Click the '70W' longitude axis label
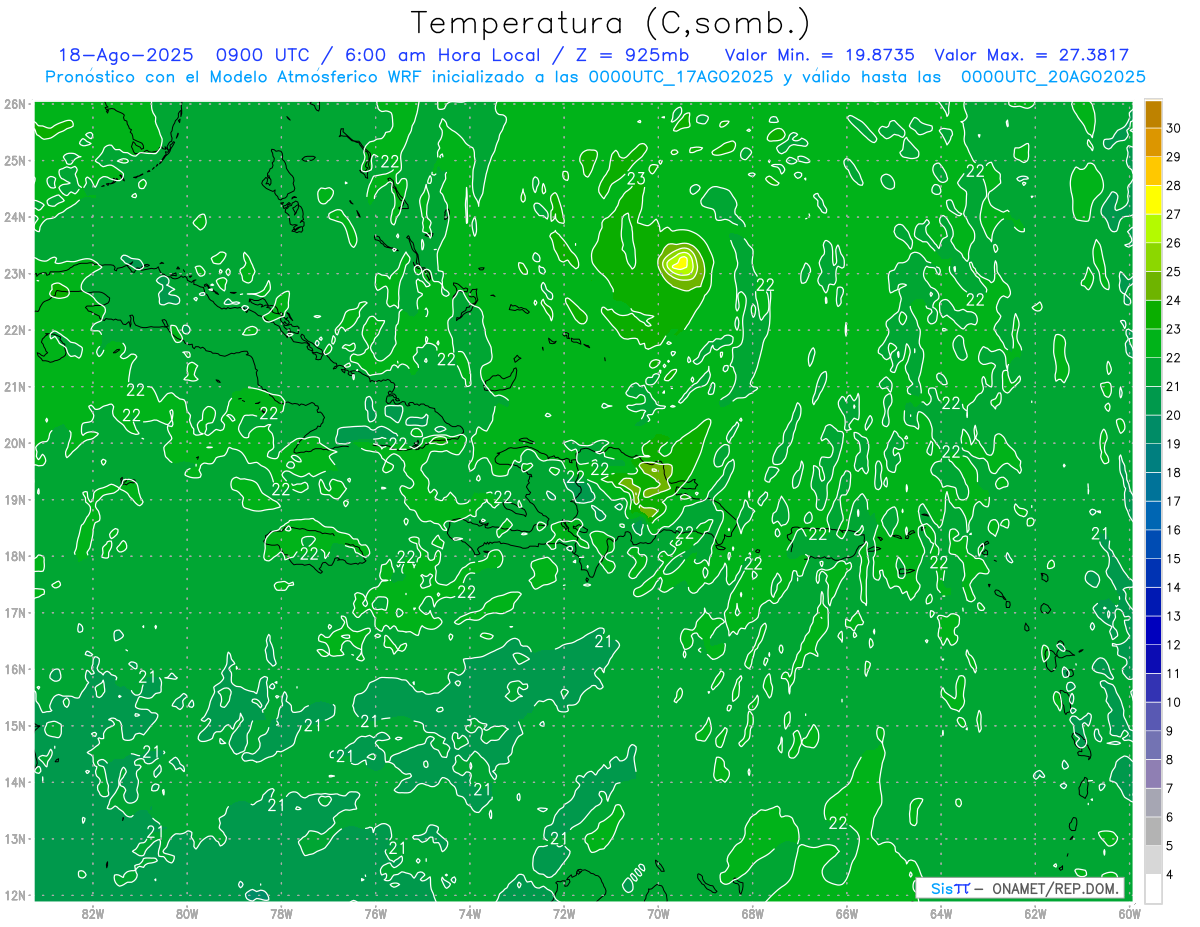 click(658, 913)
